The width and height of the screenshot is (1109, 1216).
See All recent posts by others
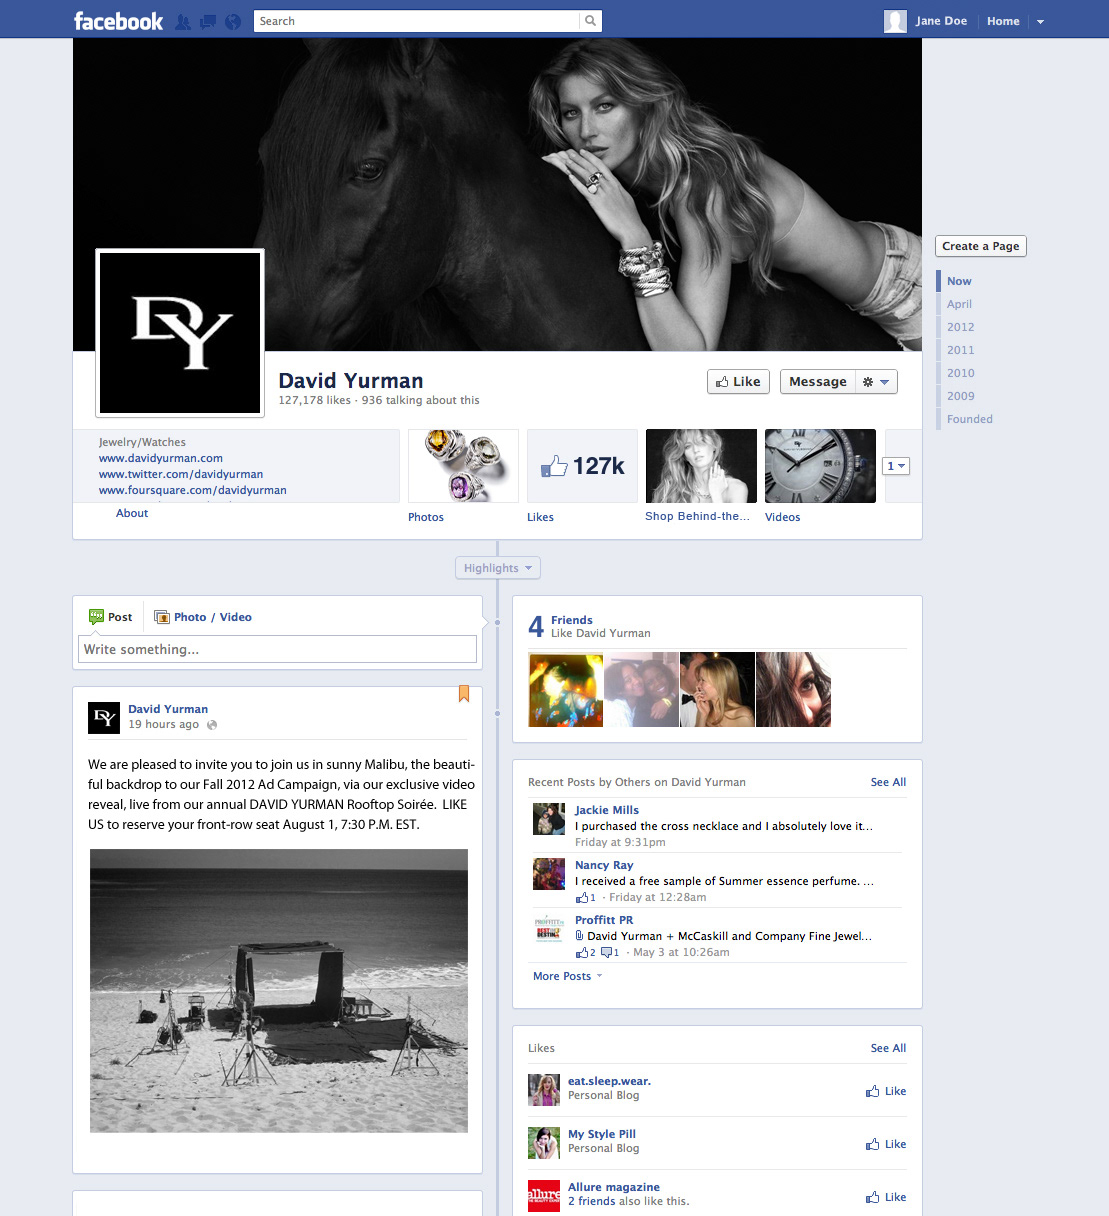coord(888,782)
